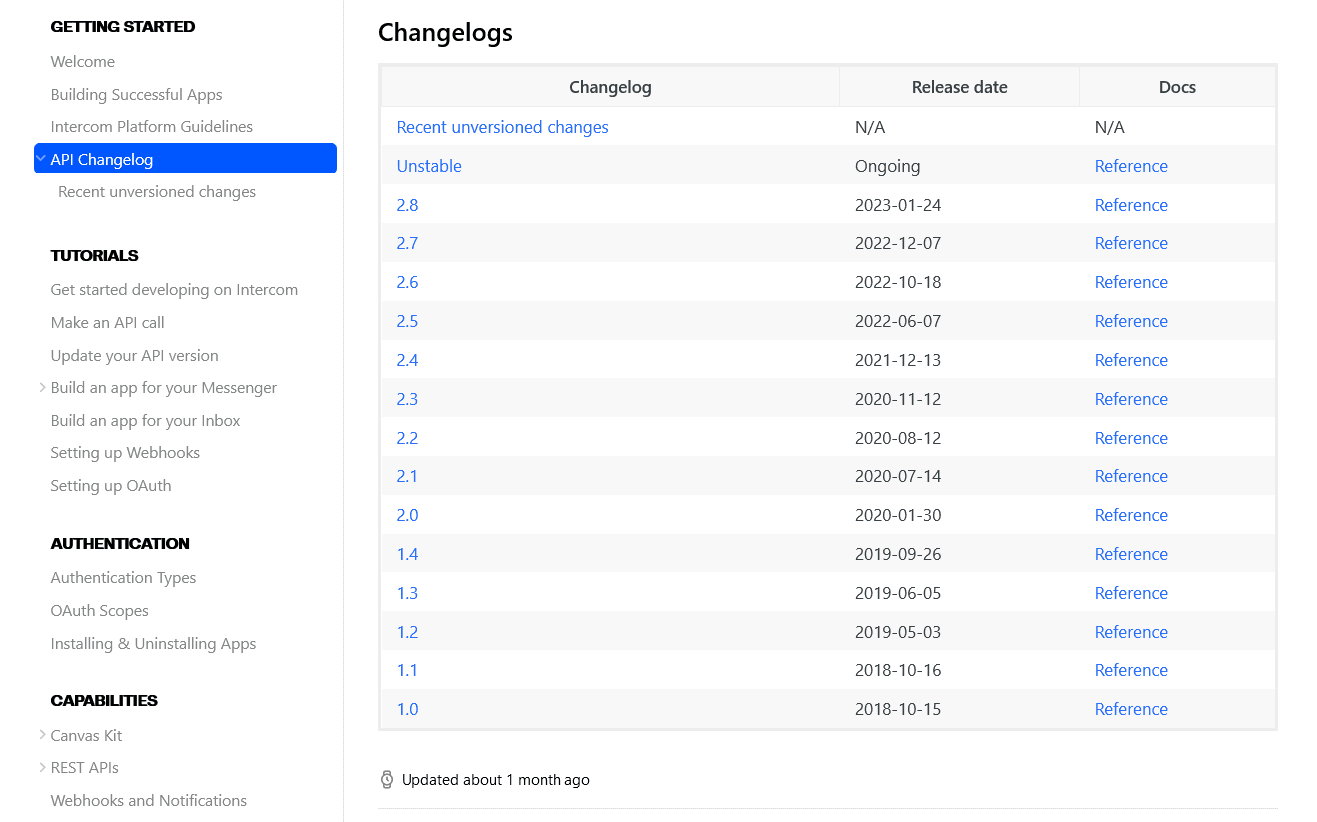This screenshot has width=1317, height=822.
Task: Open the Unstable changelog link
Action: tap(429, 166)
